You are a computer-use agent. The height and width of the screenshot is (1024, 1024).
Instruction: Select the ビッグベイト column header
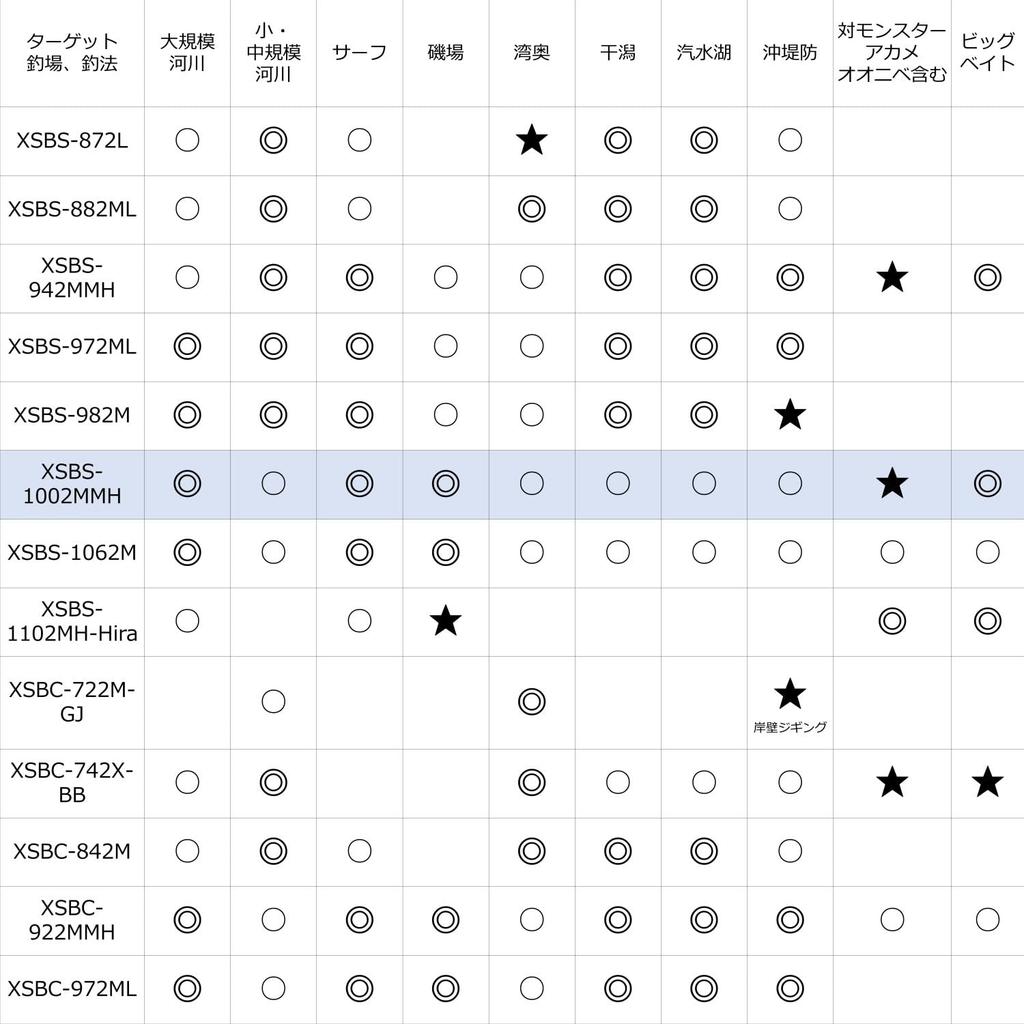[987, 52]
